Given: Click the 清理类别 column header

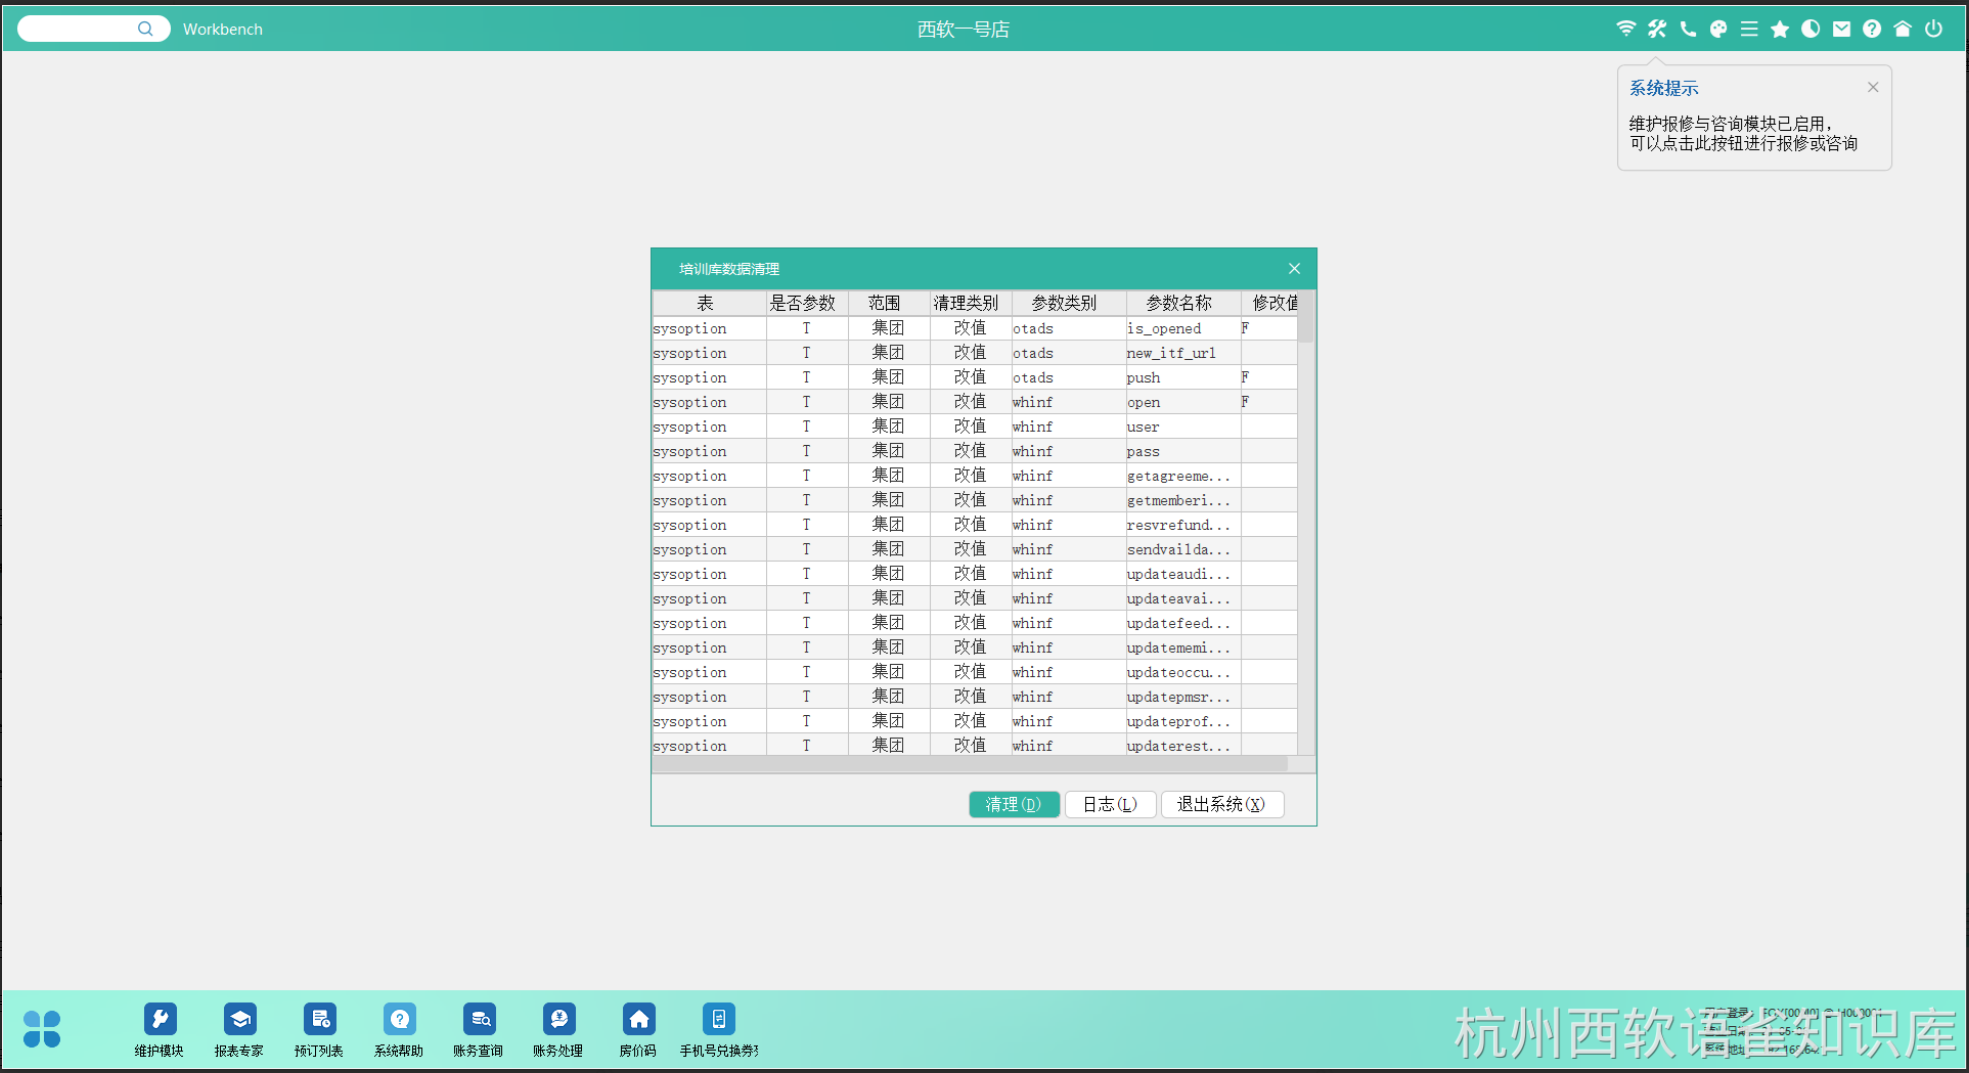Looking at the screenshot, I should tap(971, 303).
